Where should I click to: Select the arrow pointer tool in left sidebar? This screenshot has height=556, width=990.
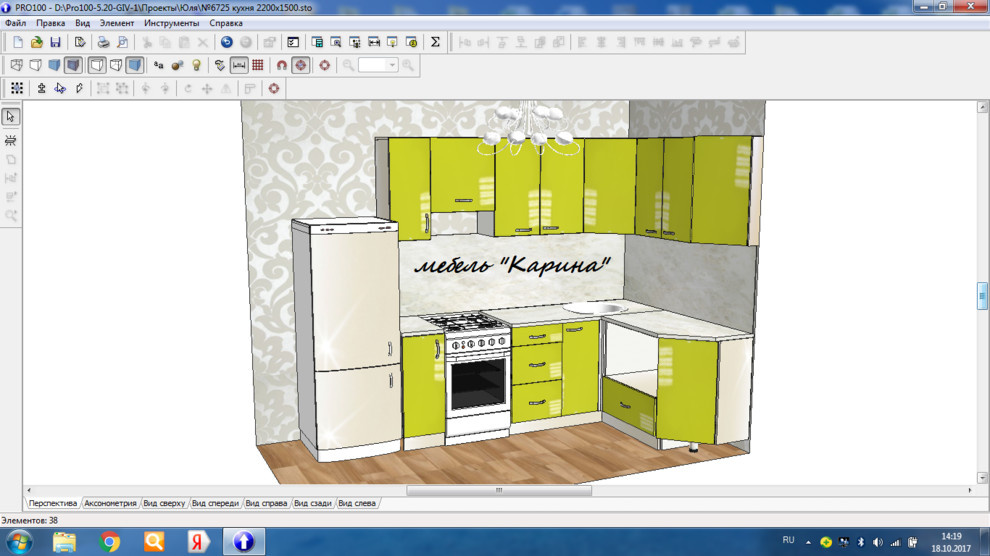[x=11, y=116]
